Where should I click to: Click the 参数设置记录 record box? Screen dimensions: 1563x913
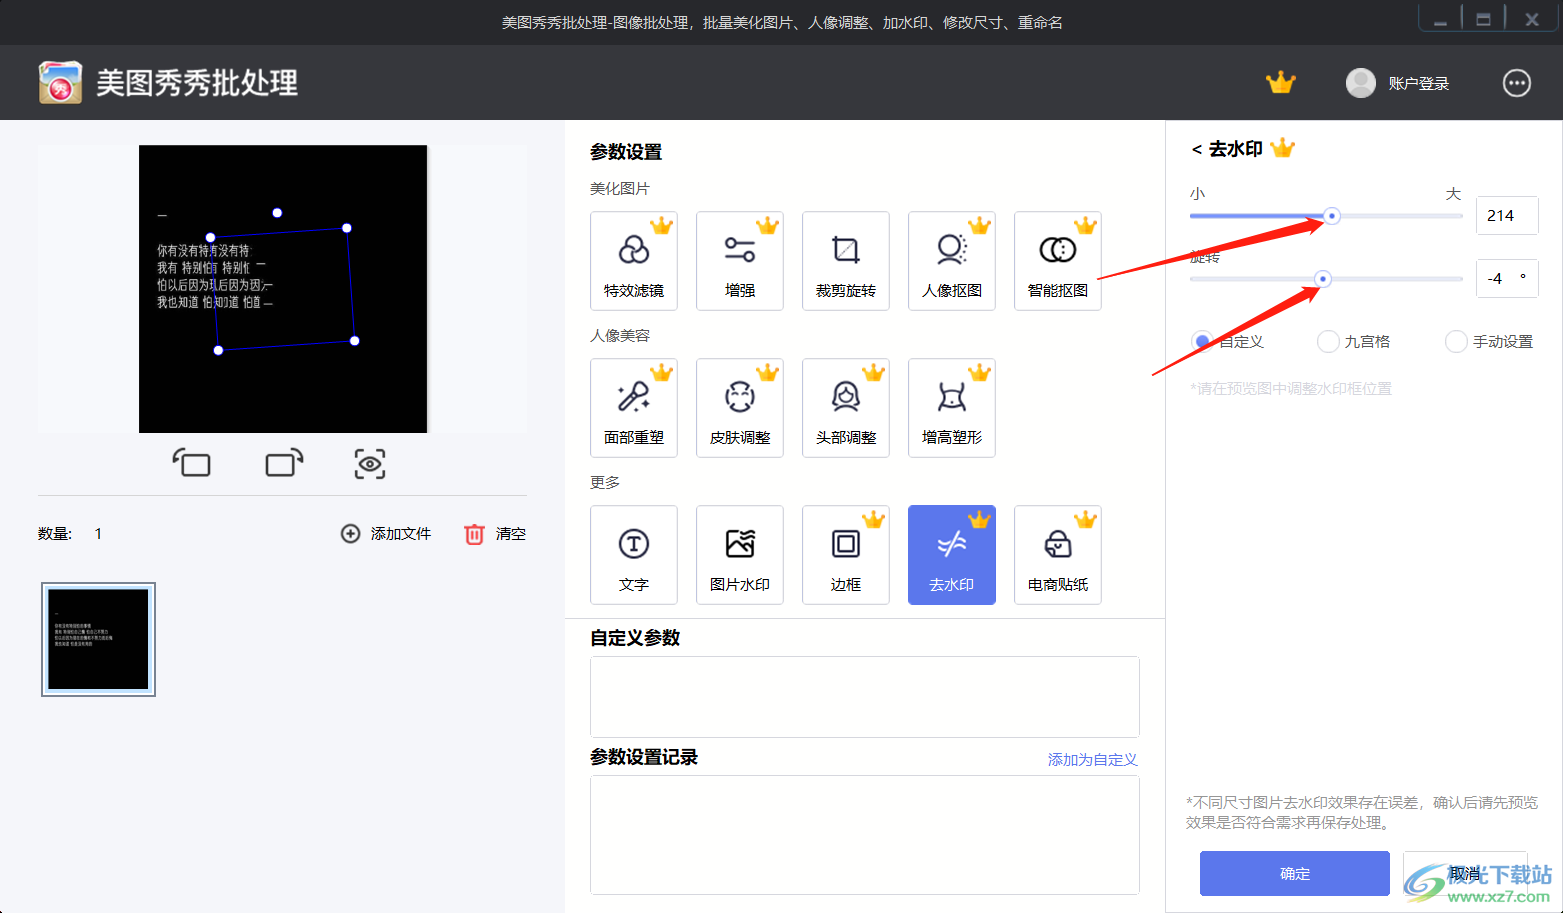tap(865, 835)
